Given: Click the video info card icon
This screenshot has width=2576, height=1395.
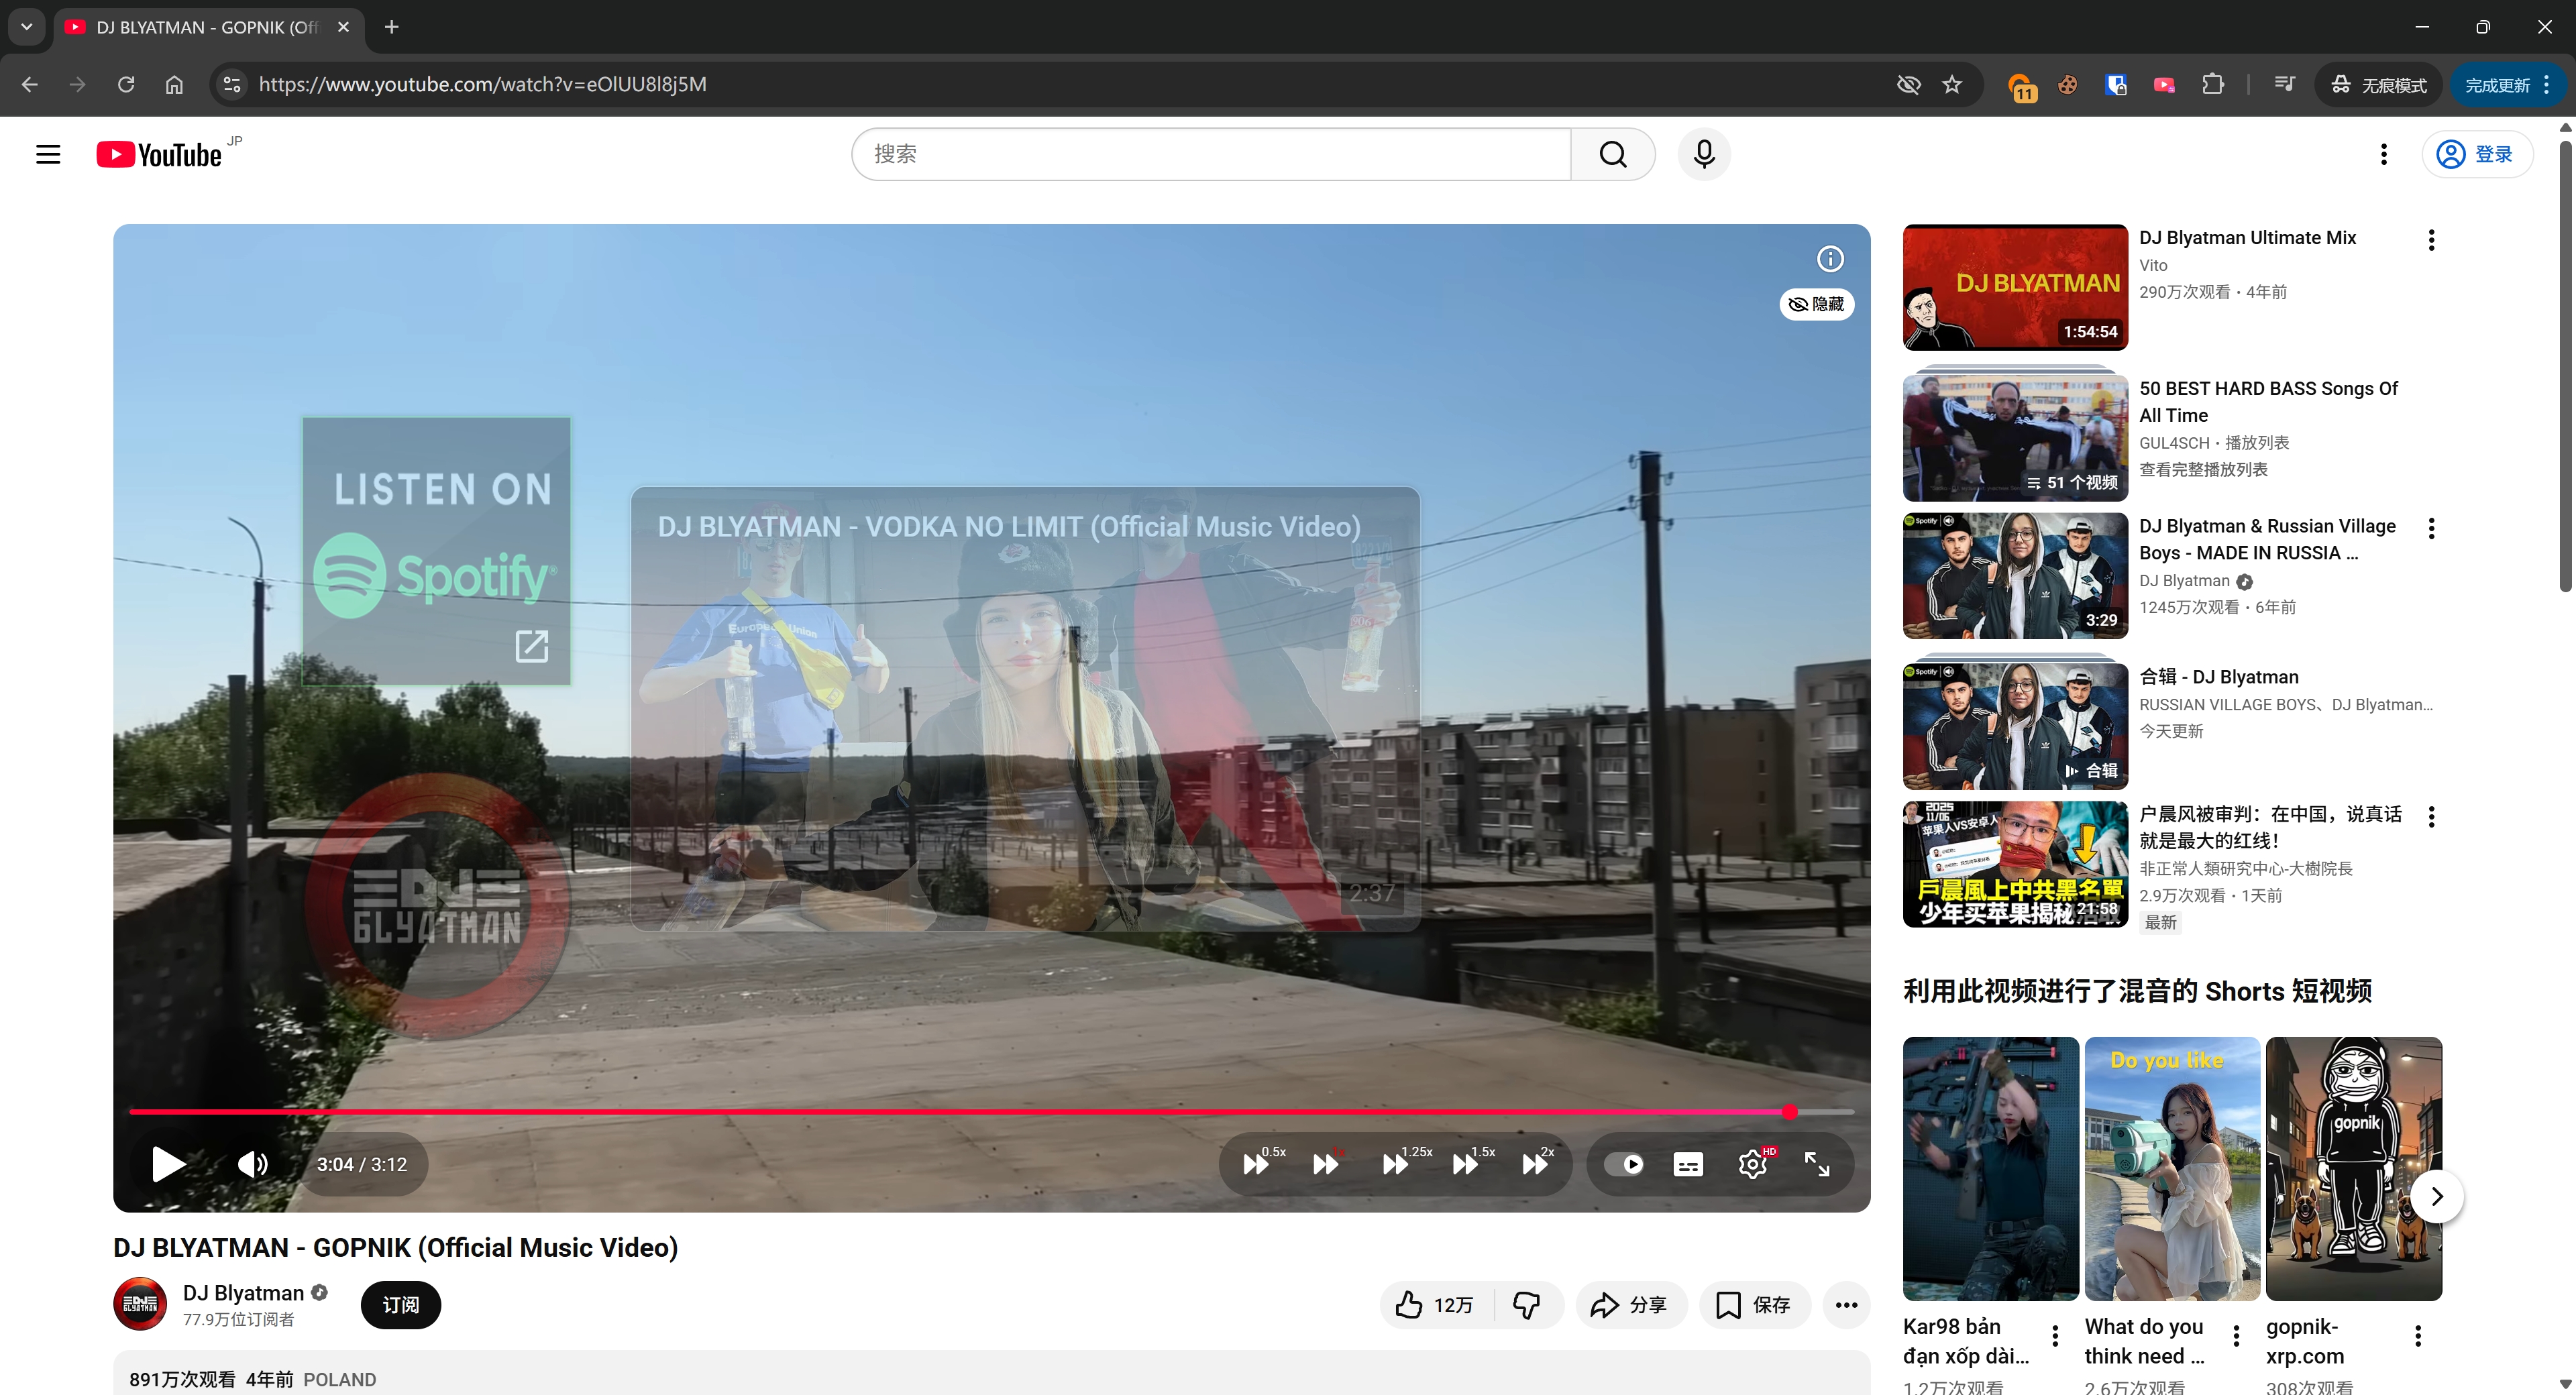Looking at the screenshot, I should [x=1830, y=259].
